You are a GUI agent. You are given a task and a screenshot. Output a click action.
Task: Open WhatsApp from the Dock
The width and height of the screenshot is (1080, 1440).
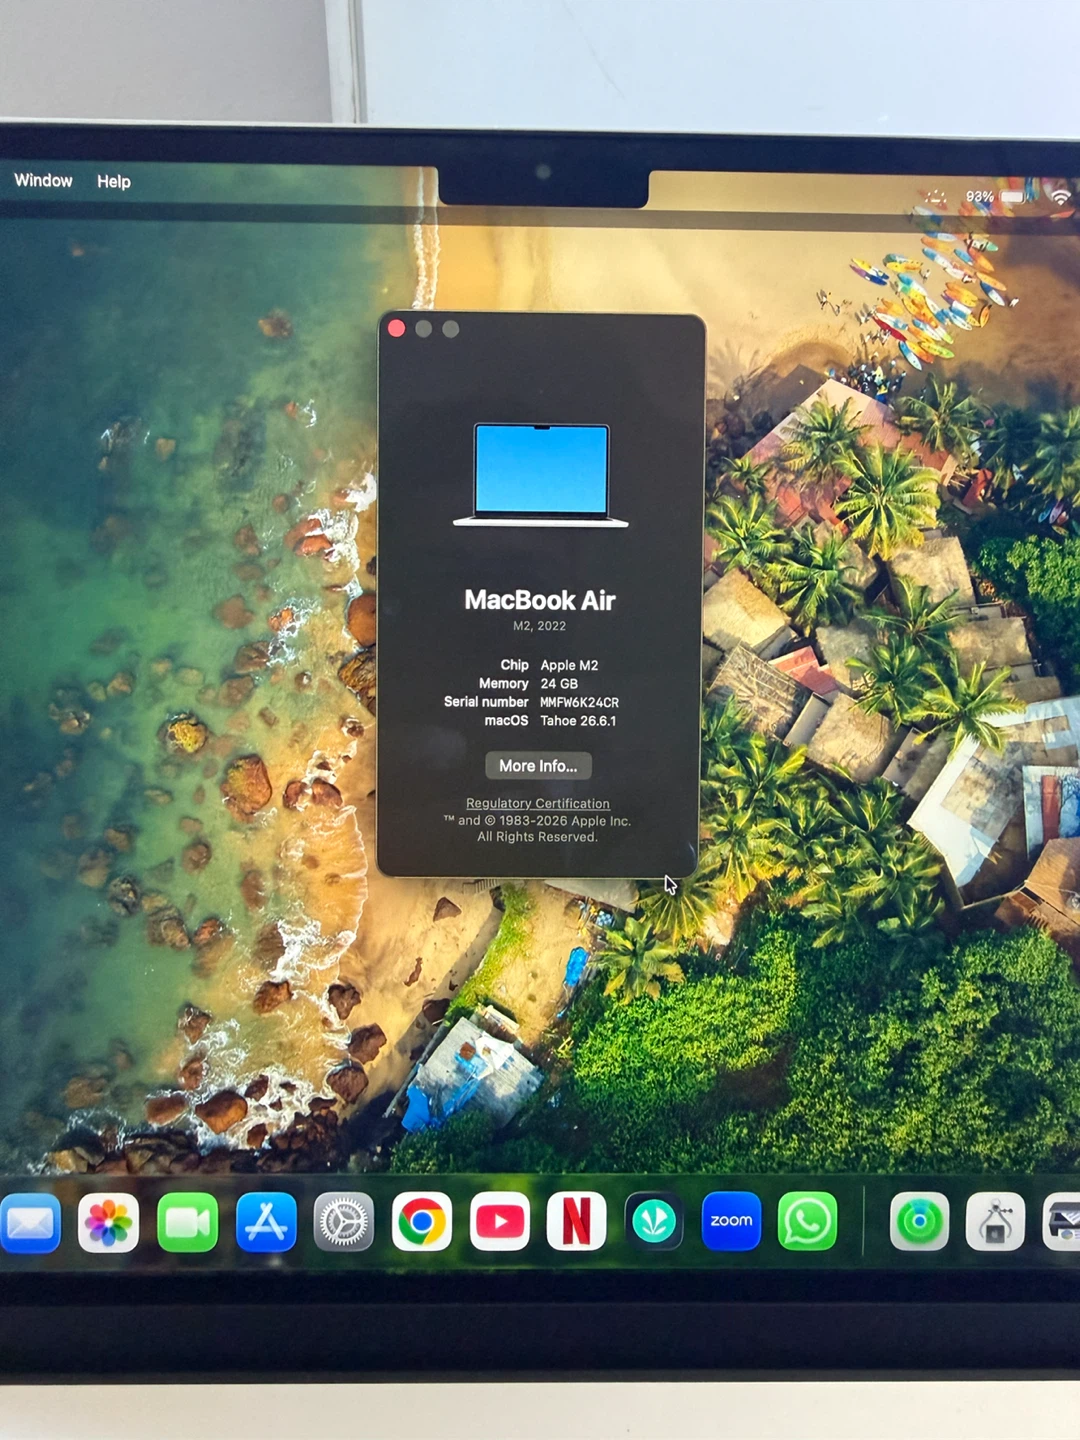point(808,1221)
